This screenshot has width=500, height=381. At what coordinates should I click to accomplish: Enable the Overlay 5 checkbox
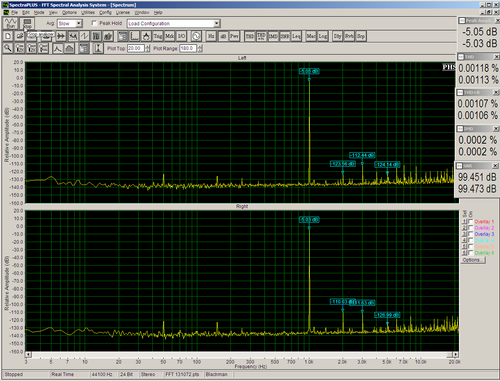click(x=471, y=247)
